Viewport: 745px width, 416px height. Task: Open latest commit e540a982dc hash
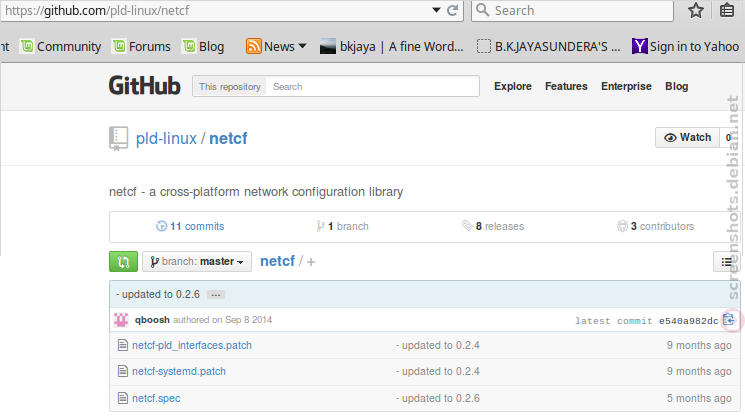click(688, 321)
